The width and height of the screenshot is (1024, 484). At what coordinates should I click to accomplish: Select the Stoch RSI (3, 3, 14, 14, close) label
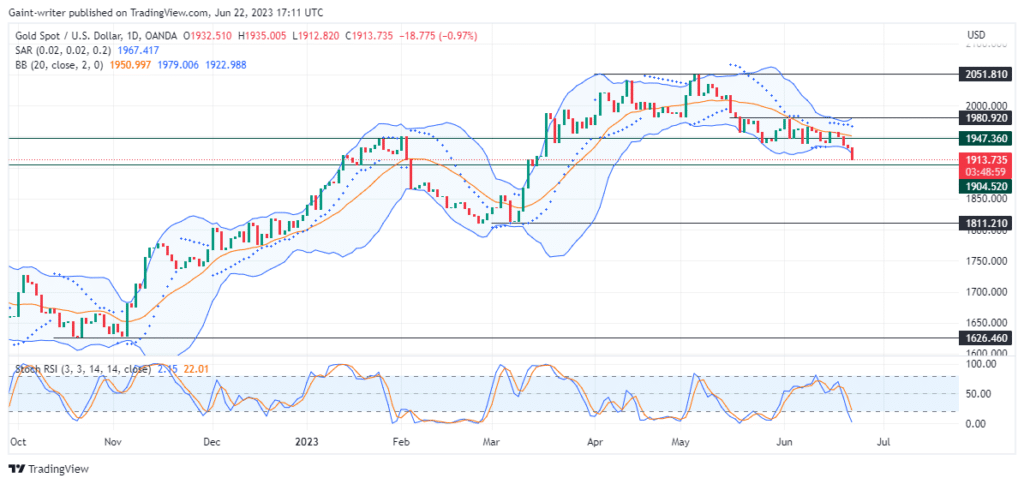[x=83, y=369]
